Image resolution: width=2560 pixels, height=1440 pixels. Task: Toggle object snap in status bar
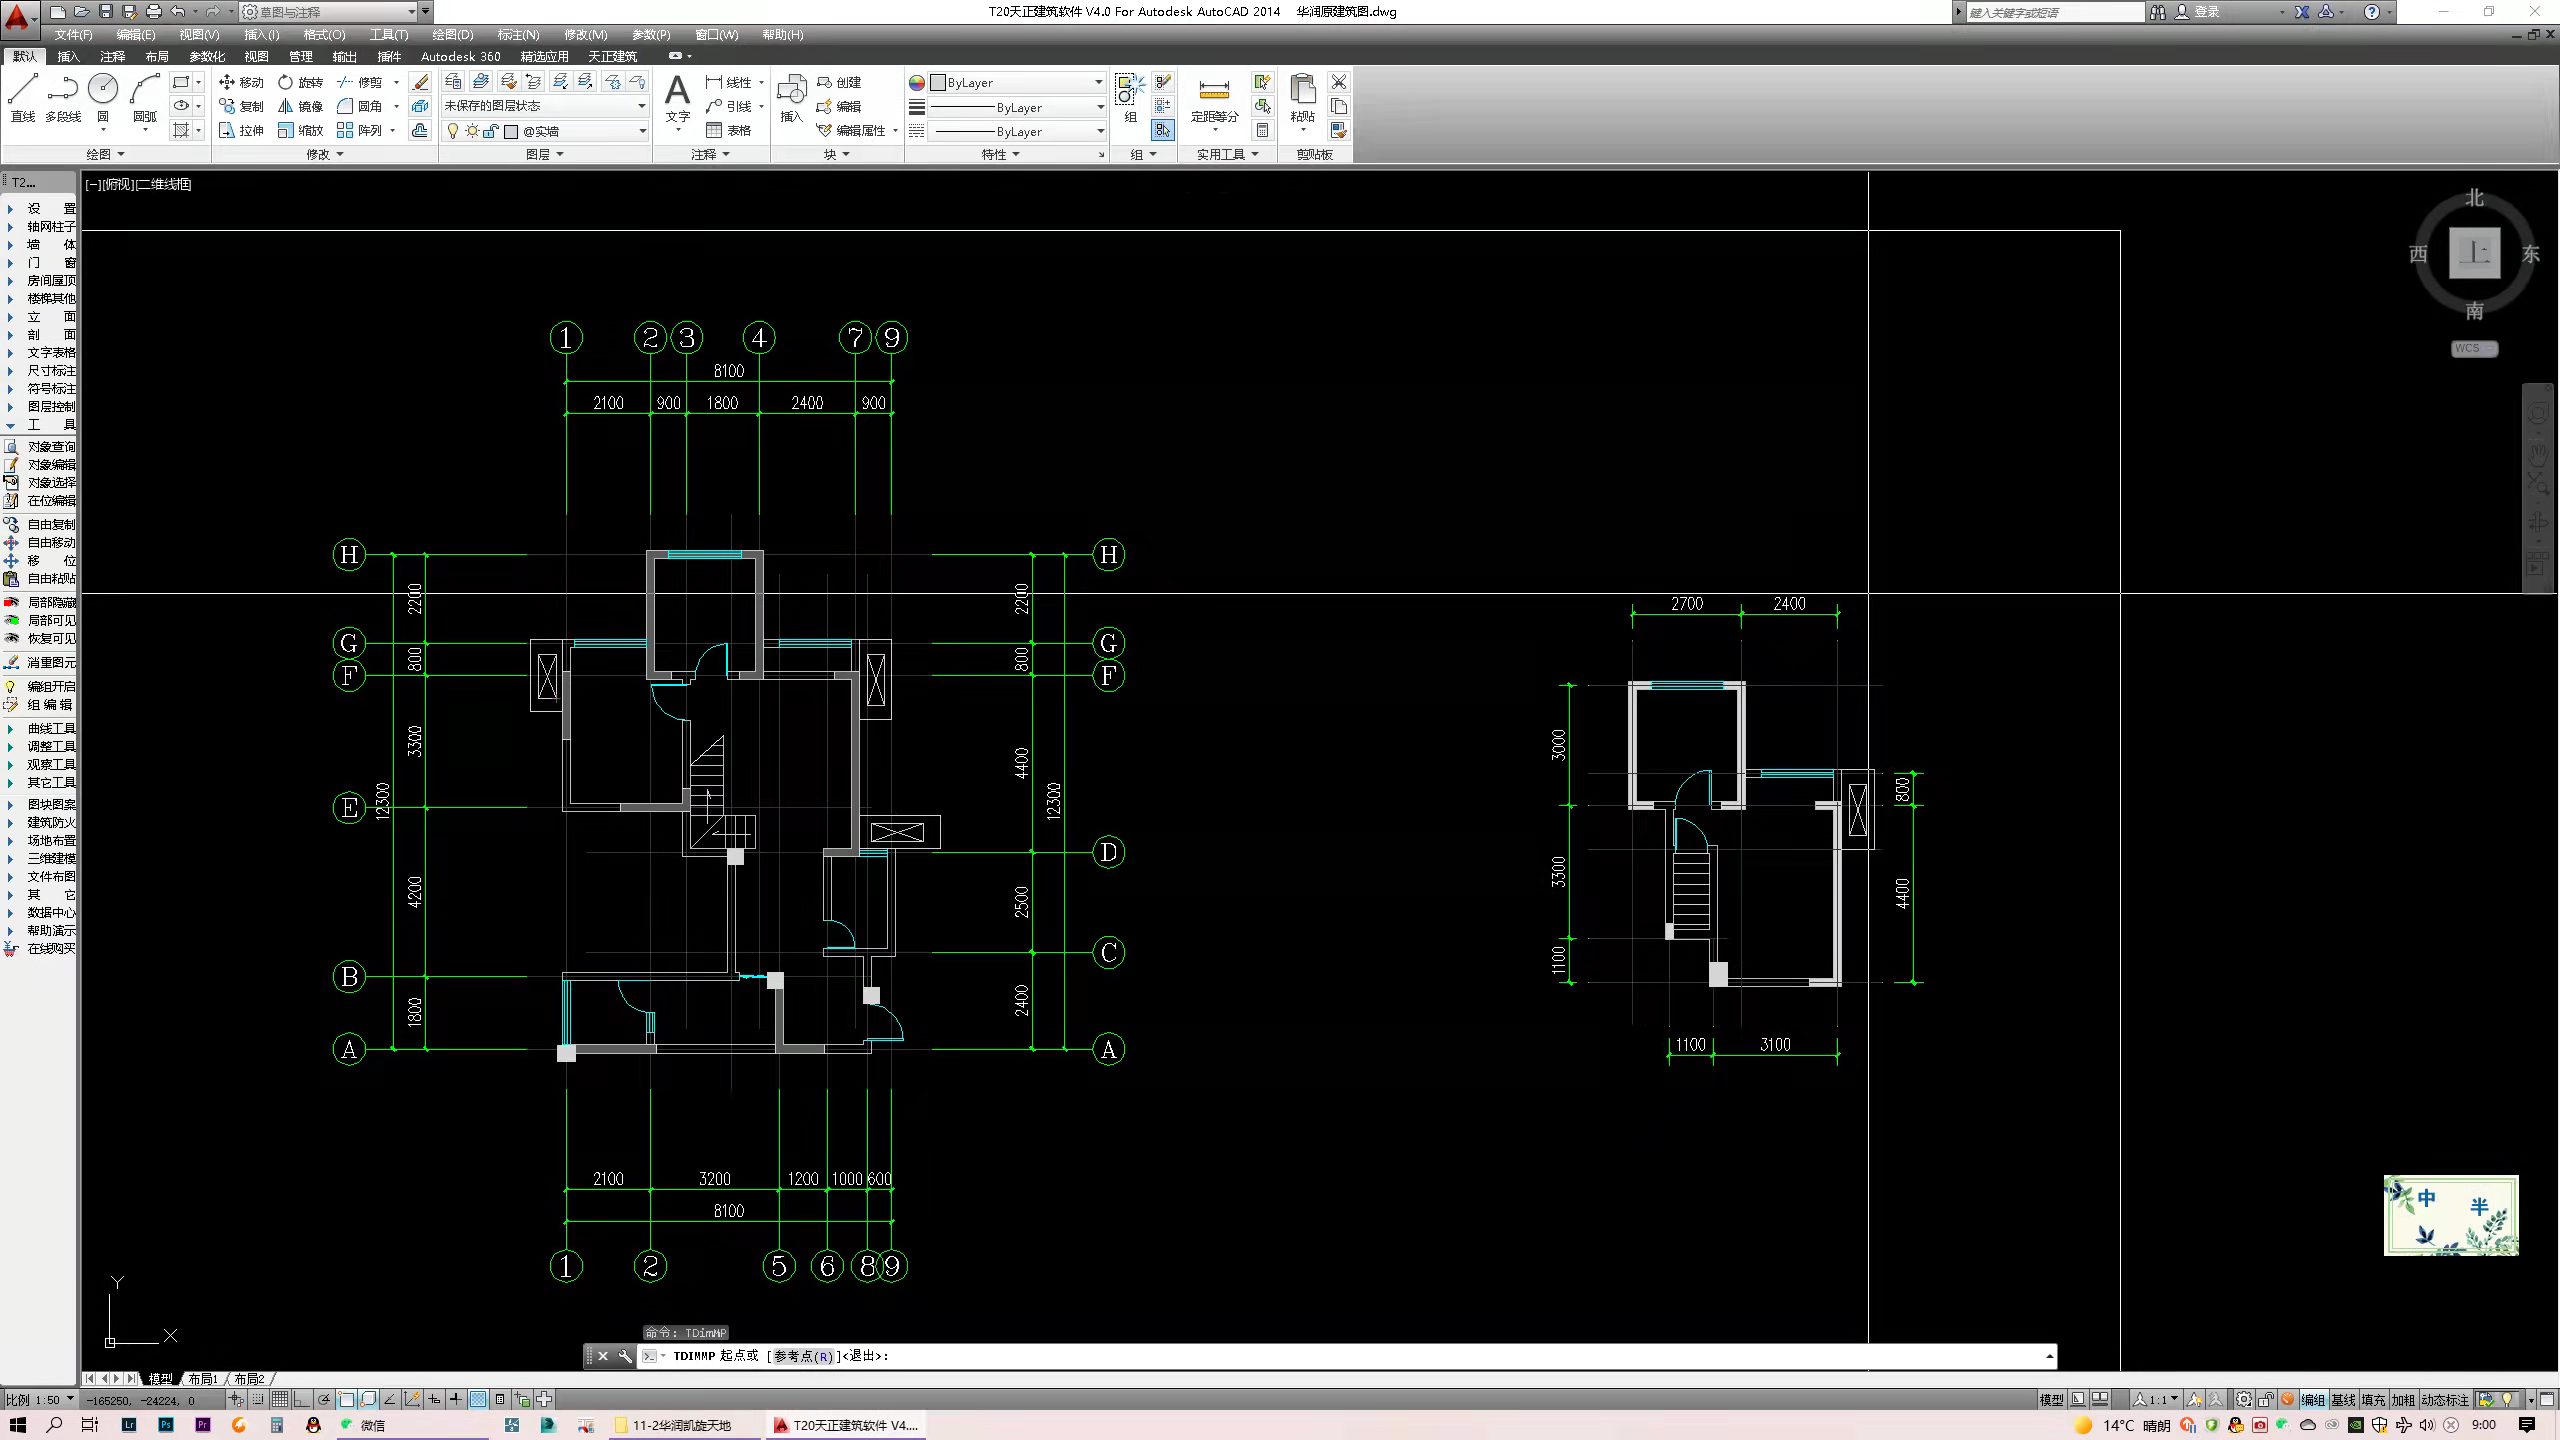pyautogui.click(x=346, y=1399)
